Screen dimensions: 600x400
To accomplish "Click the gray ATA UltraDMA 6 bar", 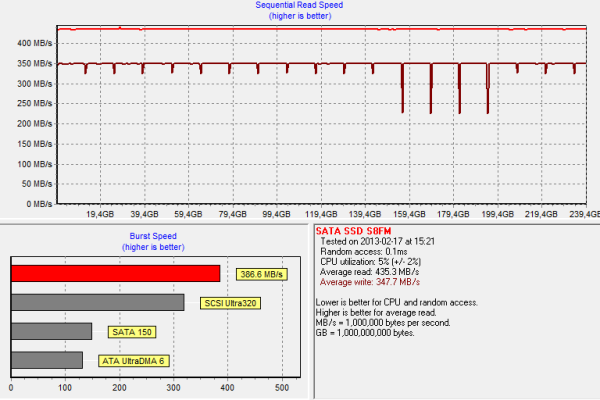I will 47,360.
